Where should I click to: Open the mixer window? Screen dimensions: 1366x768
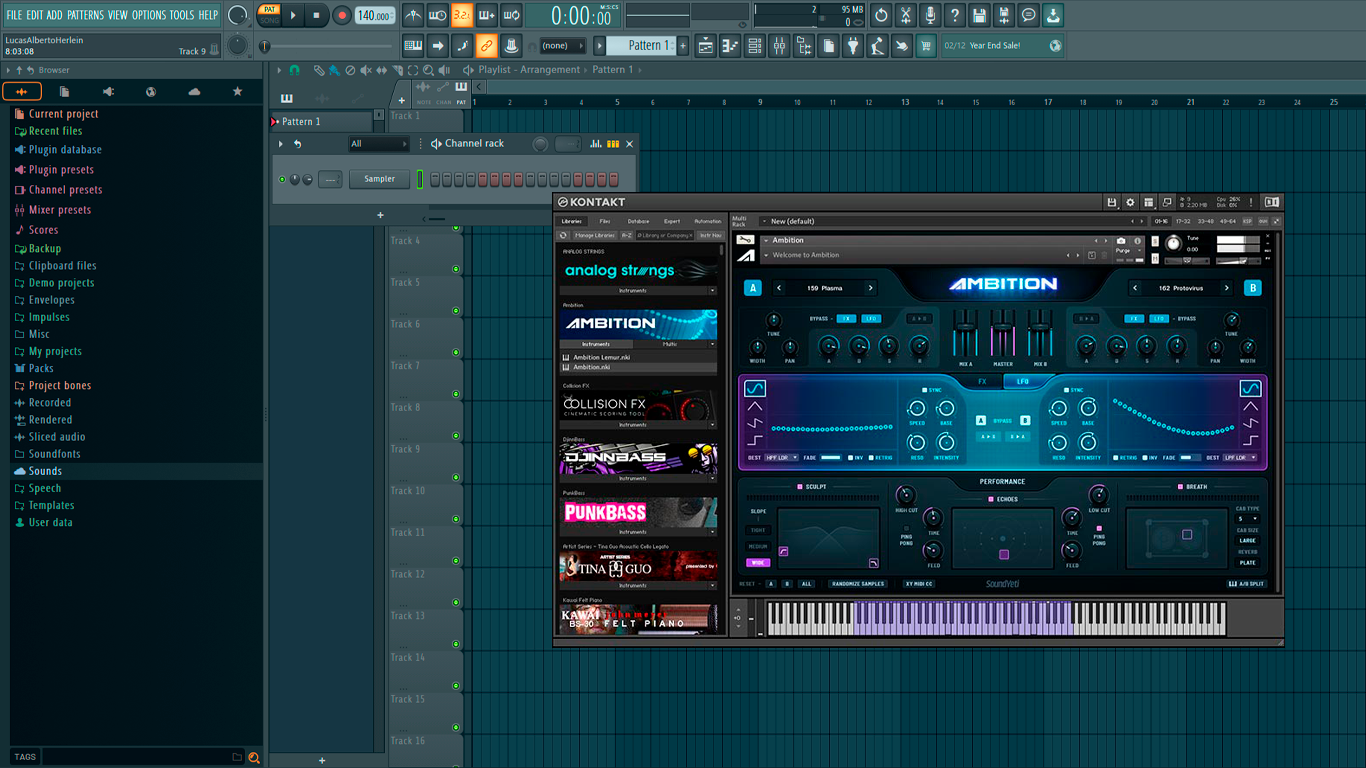[779, 46]
